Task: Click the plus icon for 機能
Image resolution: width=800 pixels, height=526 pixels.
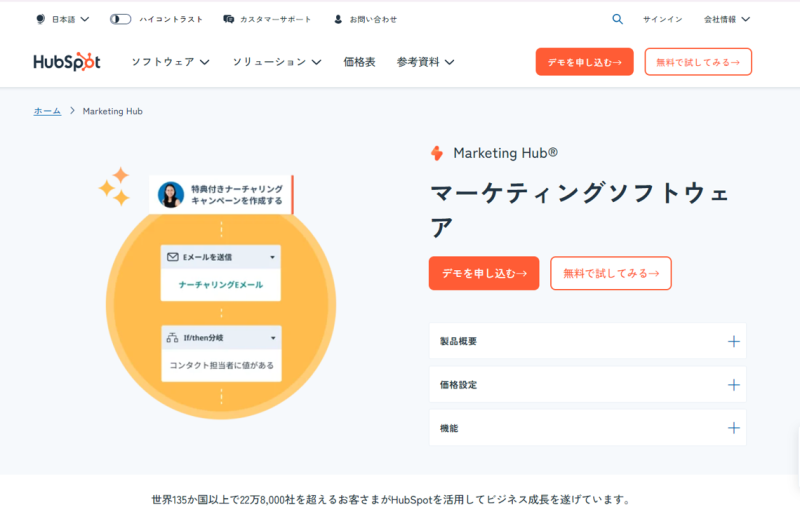Action: [734, 428]
